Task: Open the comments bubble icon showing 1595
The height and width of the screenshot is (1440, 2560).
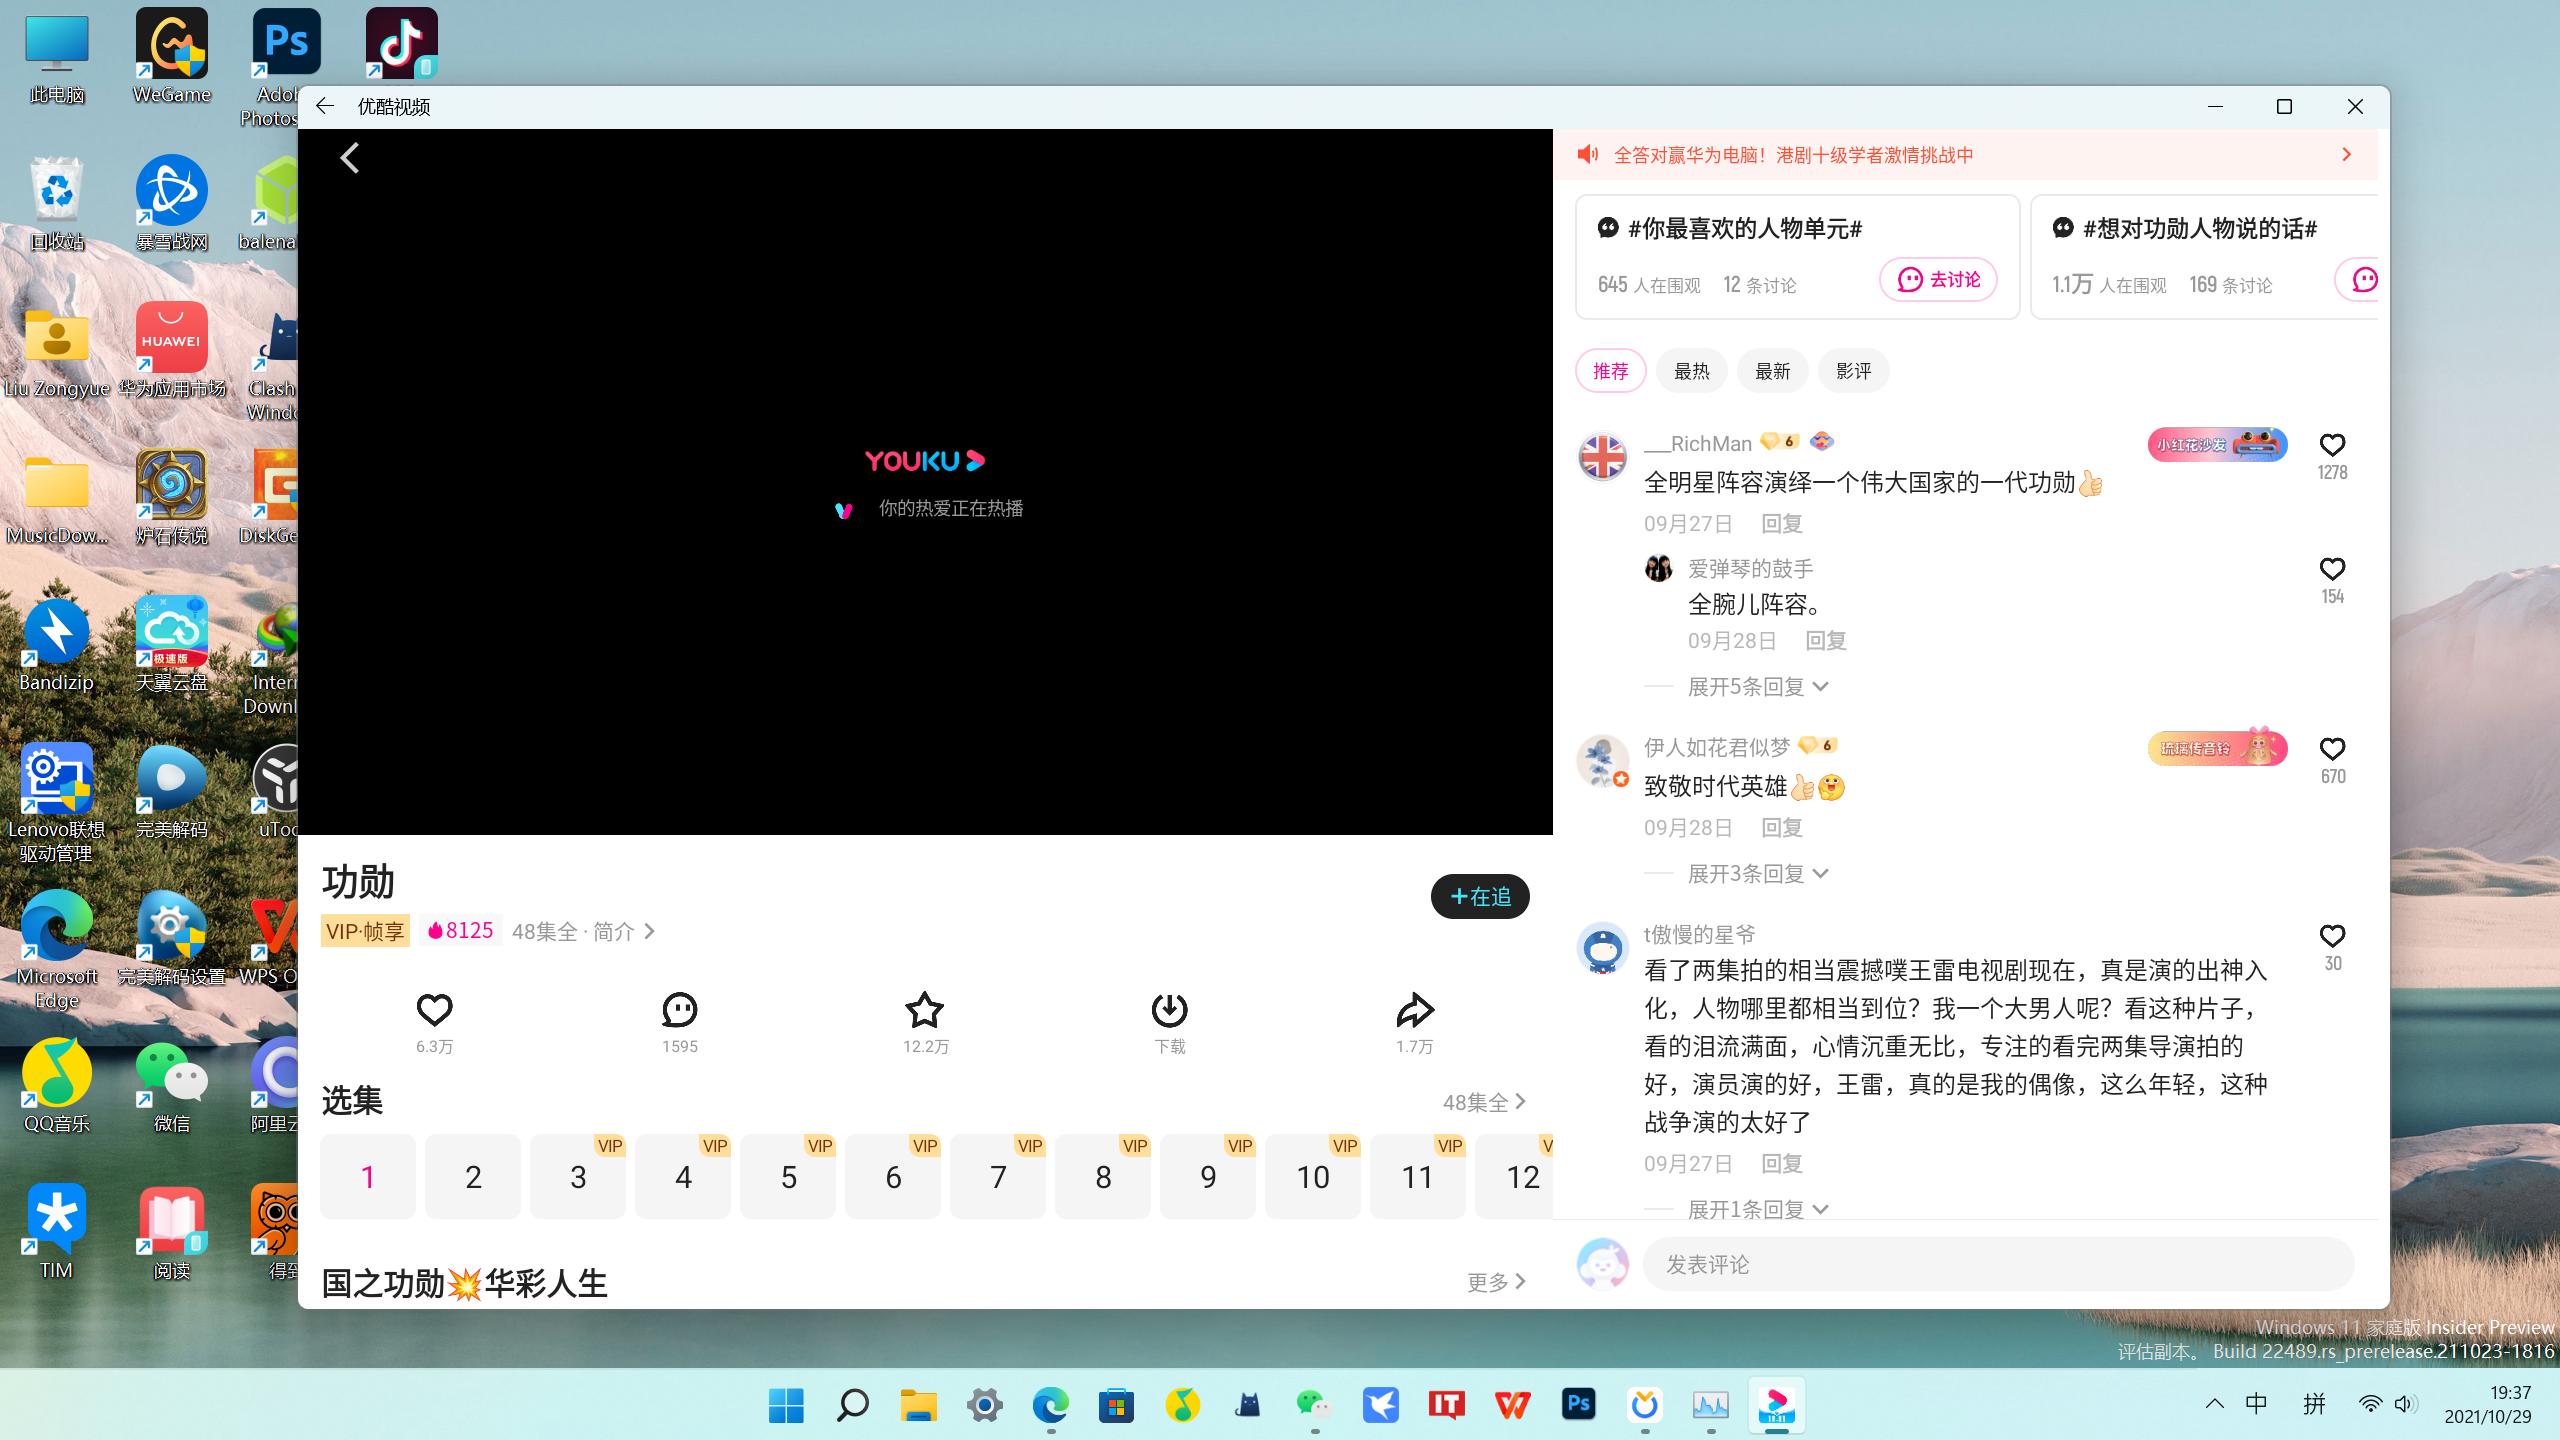Action: 679,1011
